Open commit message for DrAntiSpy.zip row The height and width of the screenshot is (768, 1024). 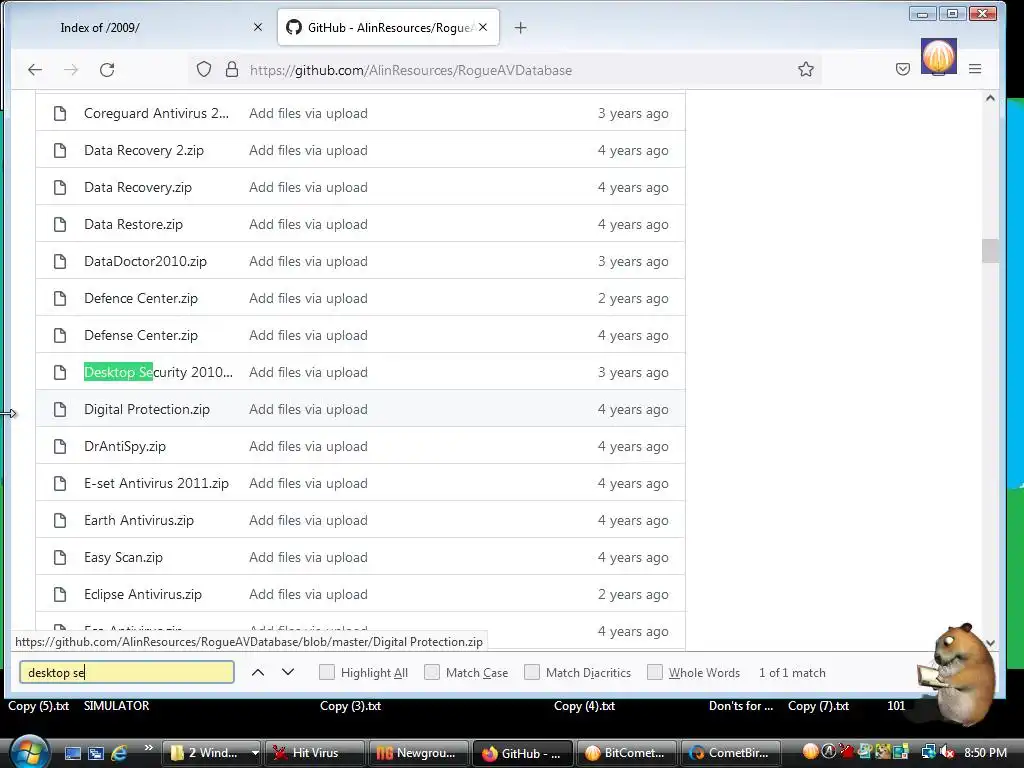click(308, 447)
